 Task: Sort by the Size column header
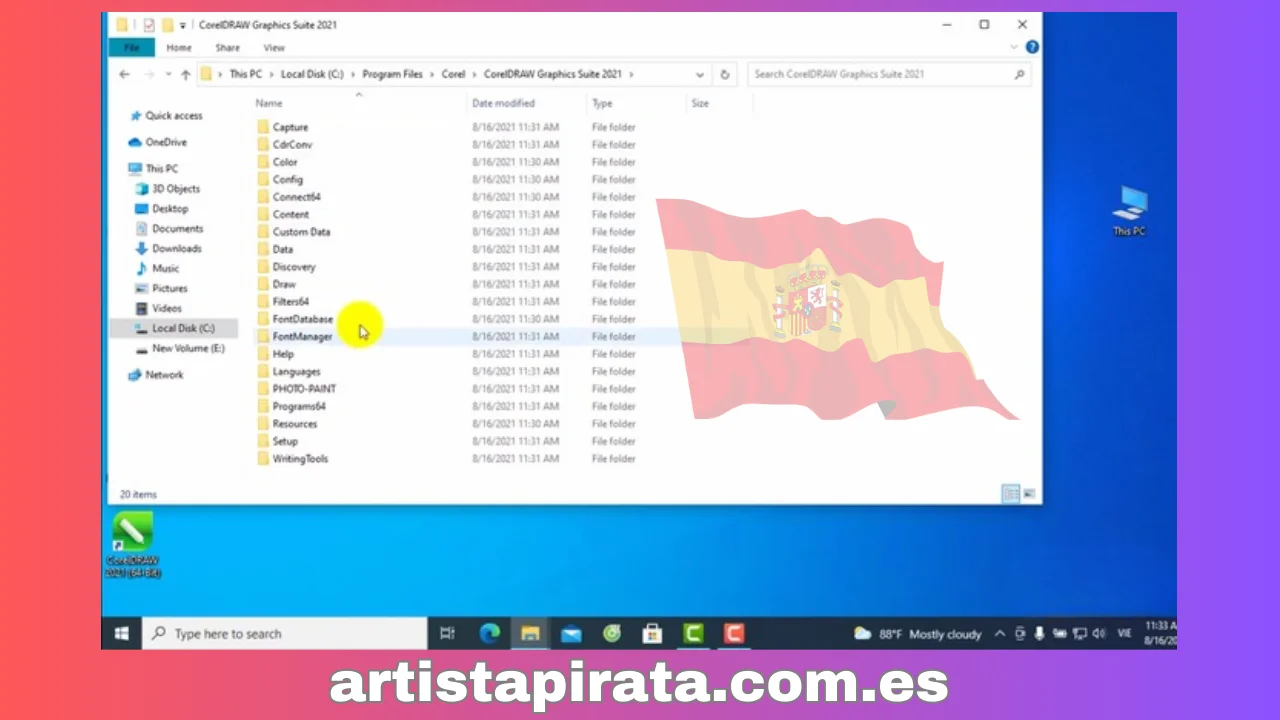[x=700, y=103]
